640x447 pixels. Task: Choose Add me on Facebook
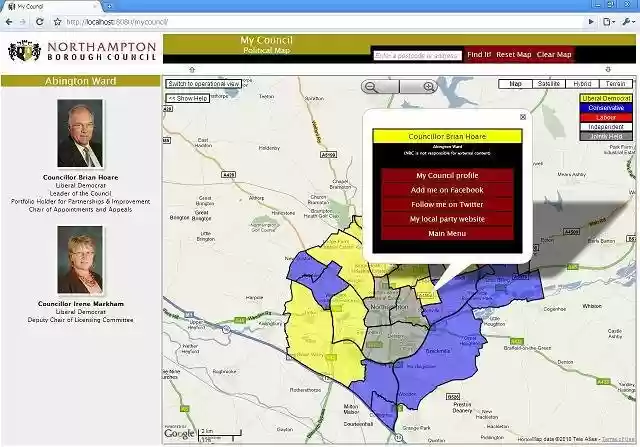pyautogui.click(x=447, y=190)
